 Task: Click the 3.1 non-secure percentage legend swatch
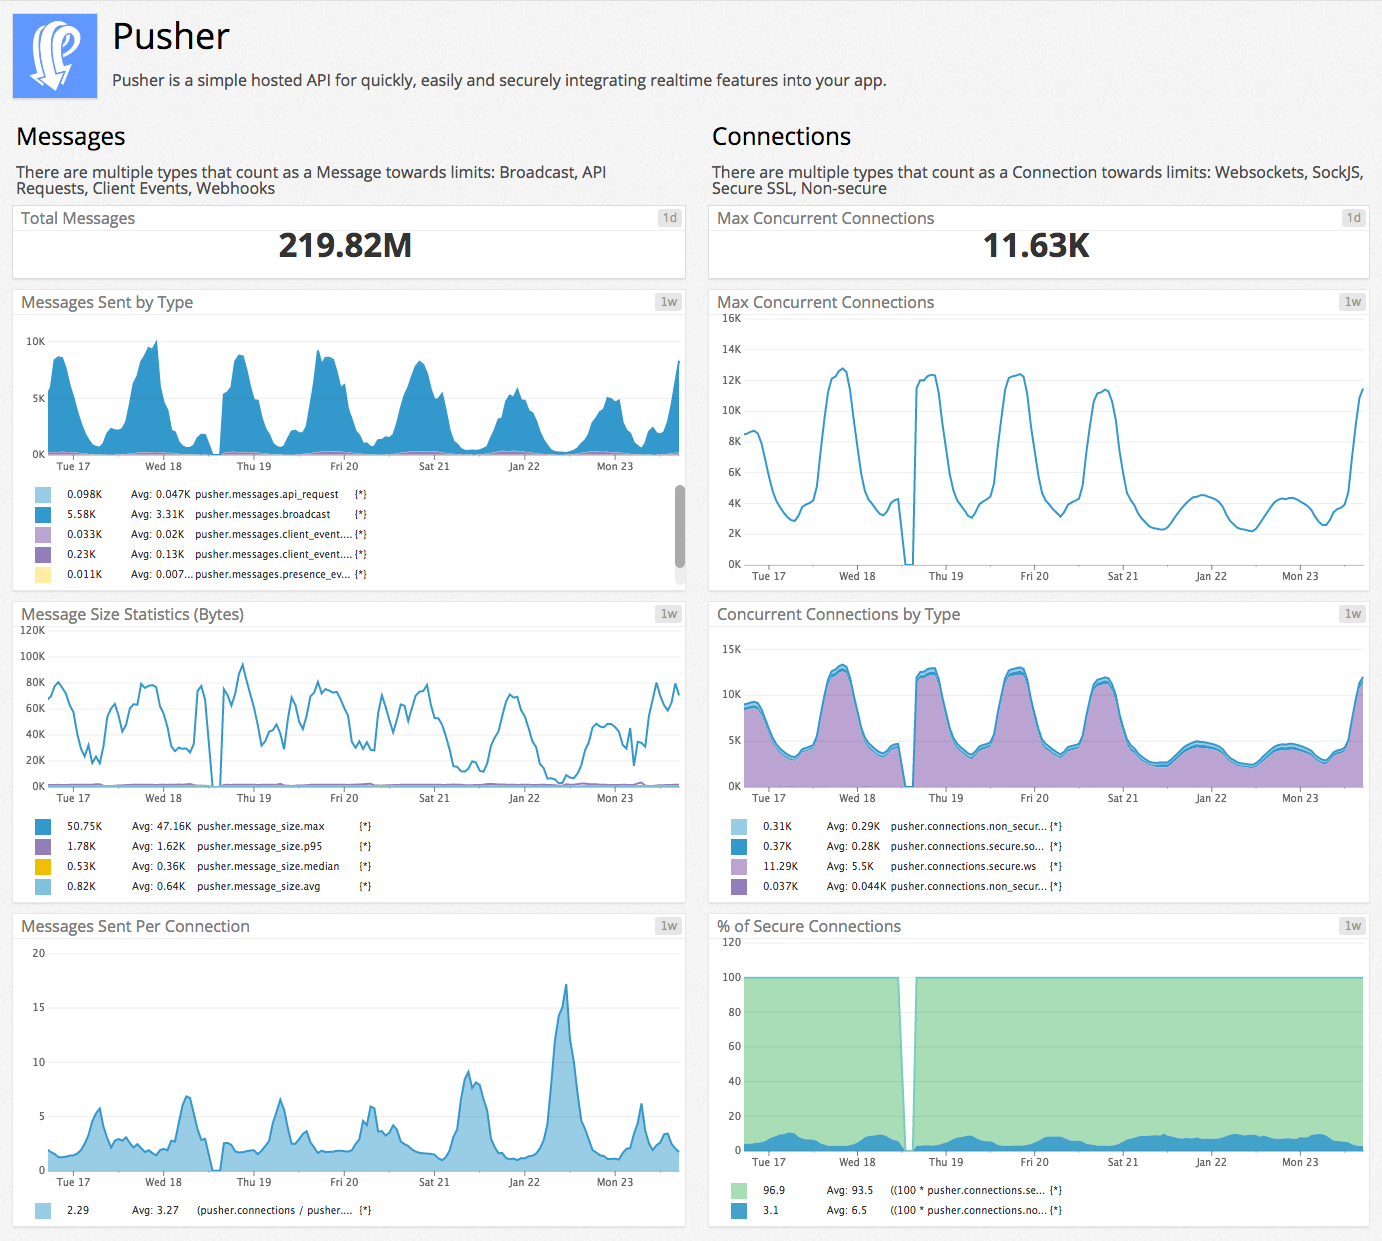tap(739, 1211)
